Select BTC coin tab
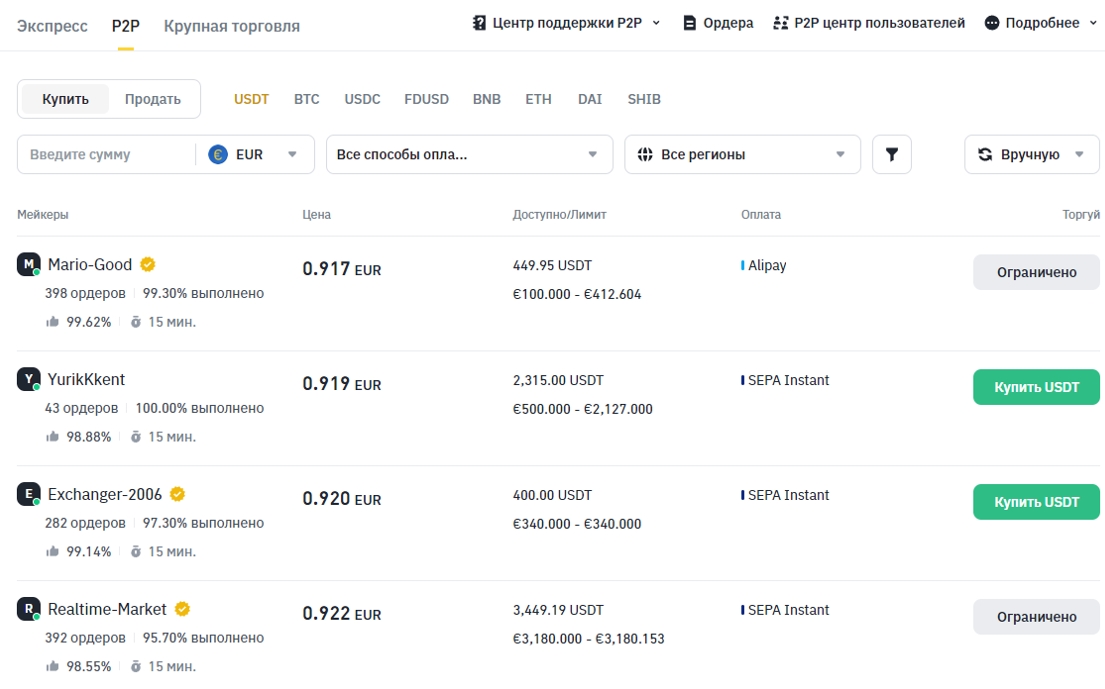Viewport: 1105px width, 689px height. click(x=307, y=99)
